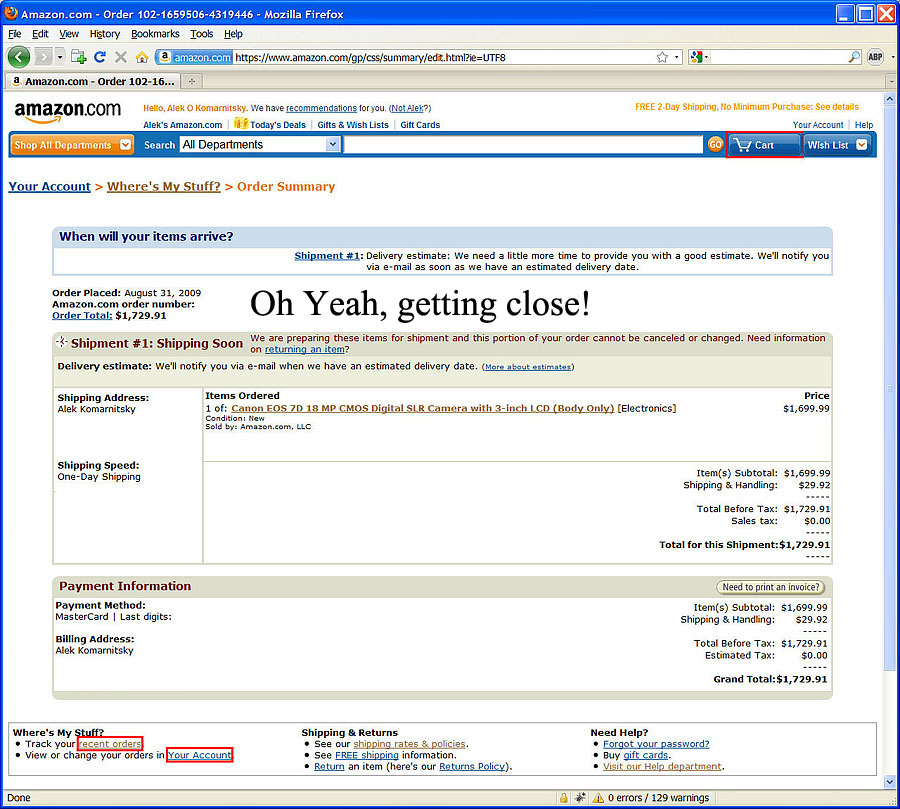Image resolution: width=900 pixels, height=809 pixels.
Task: Click Where's My Stuff? breadcrumb
Action: (x=164, y=187)
